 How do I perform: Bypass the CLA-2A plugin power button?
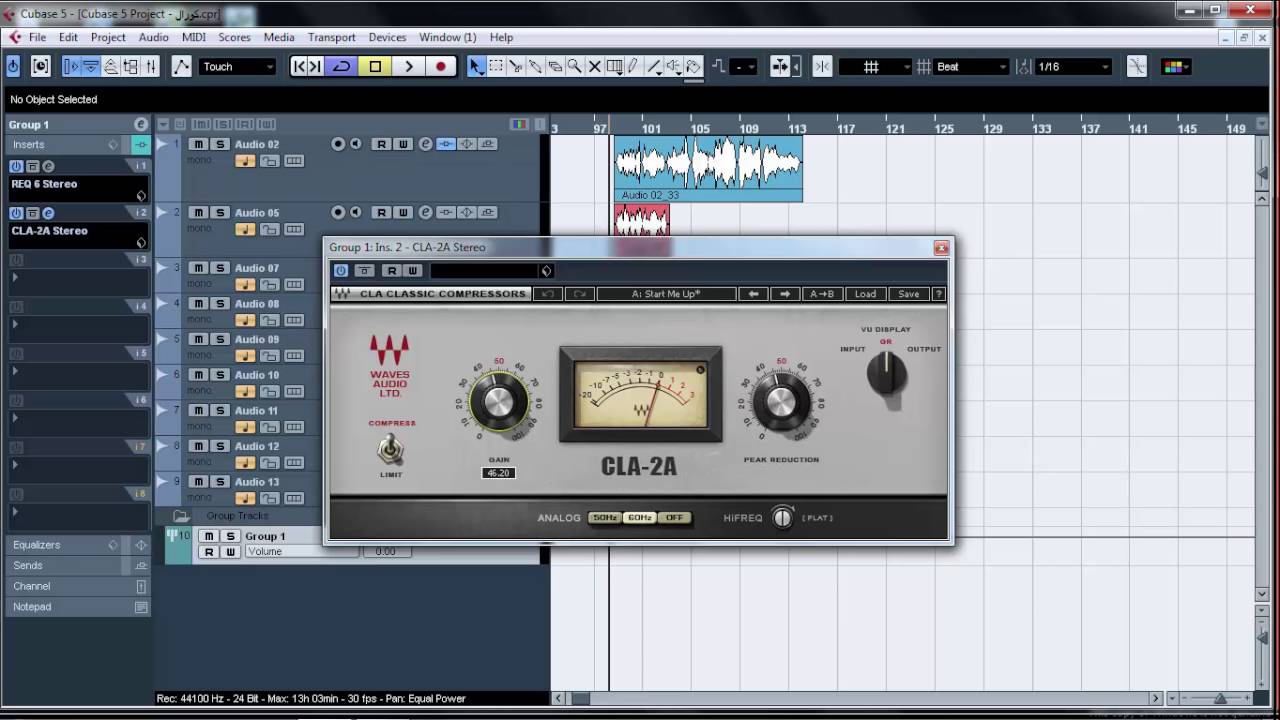click(x=341, y=271)
